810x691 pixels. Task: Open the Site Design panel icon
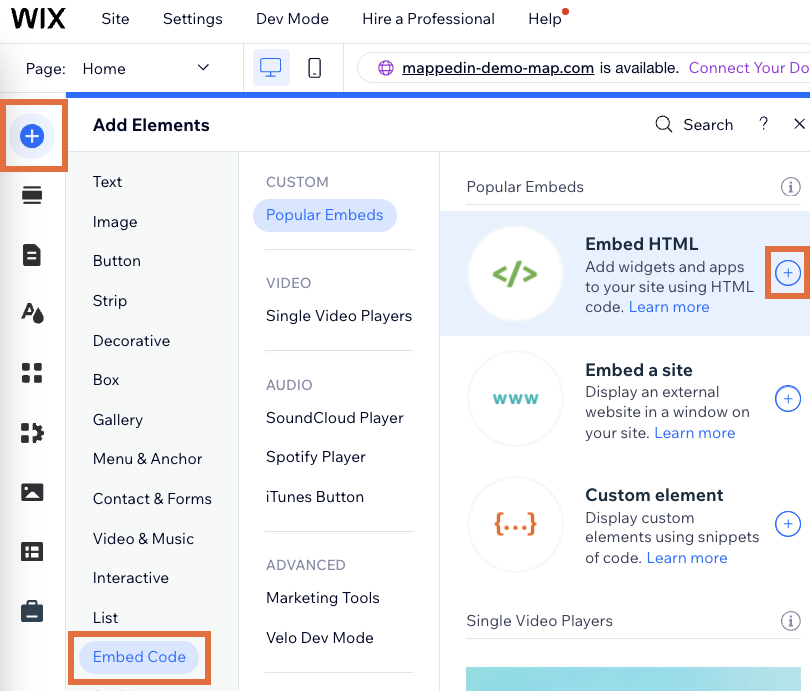[34, 313]
